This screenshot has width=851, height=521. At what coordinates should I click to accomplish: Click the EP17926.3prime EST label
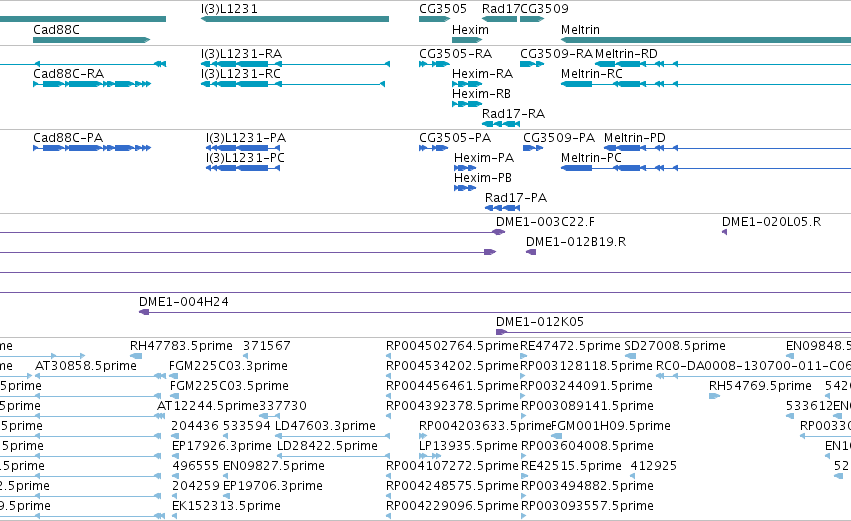coord(221,446)
